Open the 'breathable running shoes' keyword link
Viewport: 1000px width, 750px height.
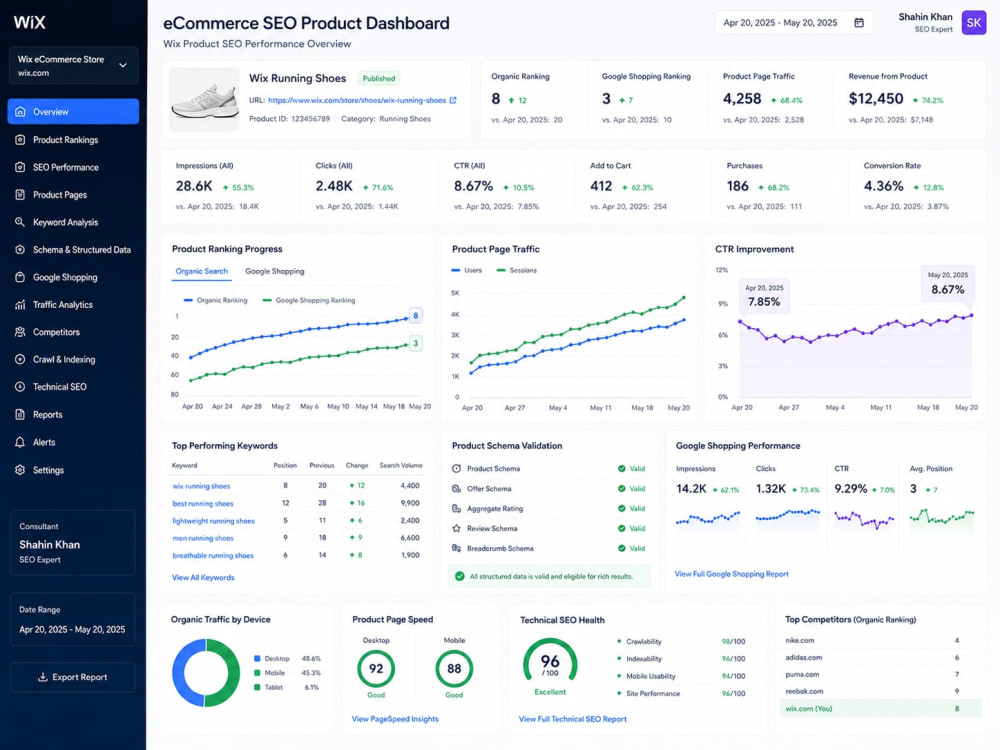click(x=212, y=555)
